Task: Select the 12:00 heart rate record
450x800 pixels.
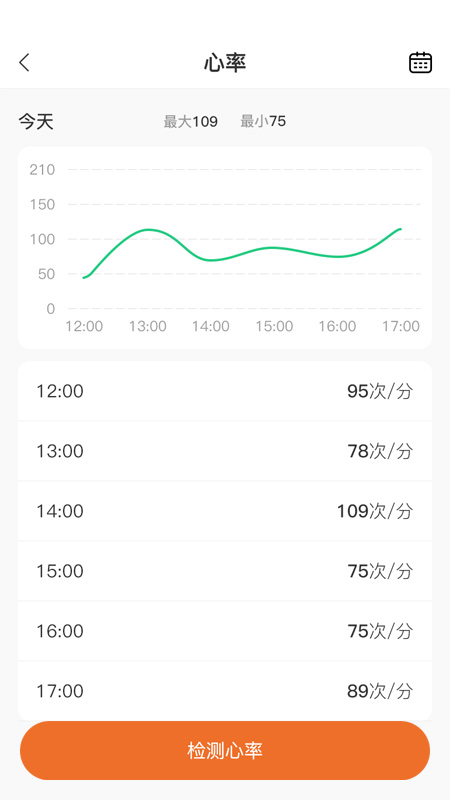Action: click(x=225, y=391)
